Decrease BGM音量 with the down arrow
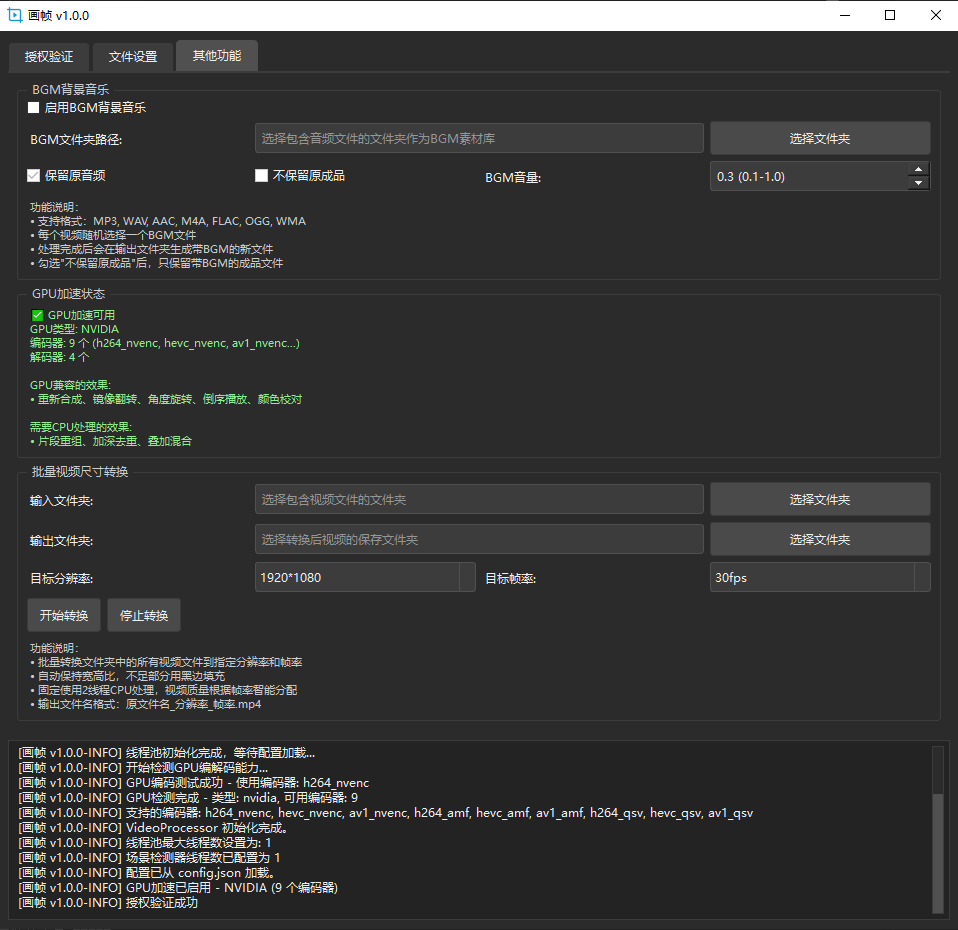This screenshot has height=930, width=958. coord(918,183)
